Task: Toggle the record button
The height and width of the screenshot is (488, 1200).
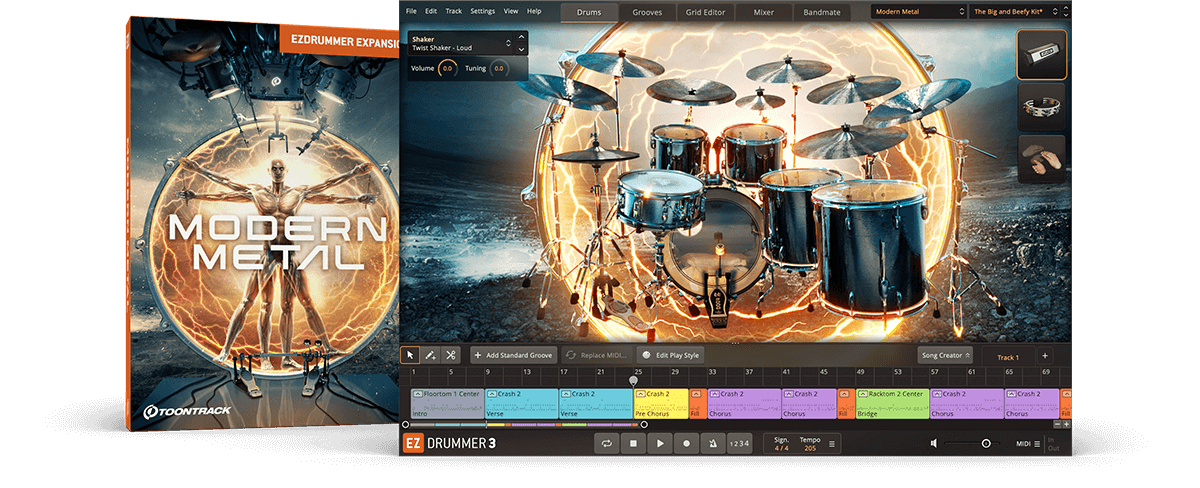Action: point(686,443)
